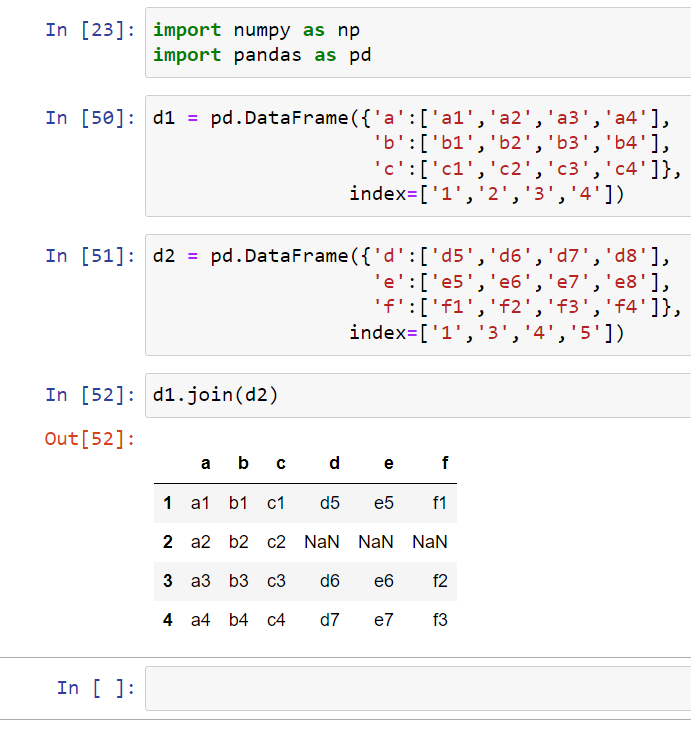Click column header 'e' in output table
The width and height of the screenshot is (691, 729).
point(389,464)
